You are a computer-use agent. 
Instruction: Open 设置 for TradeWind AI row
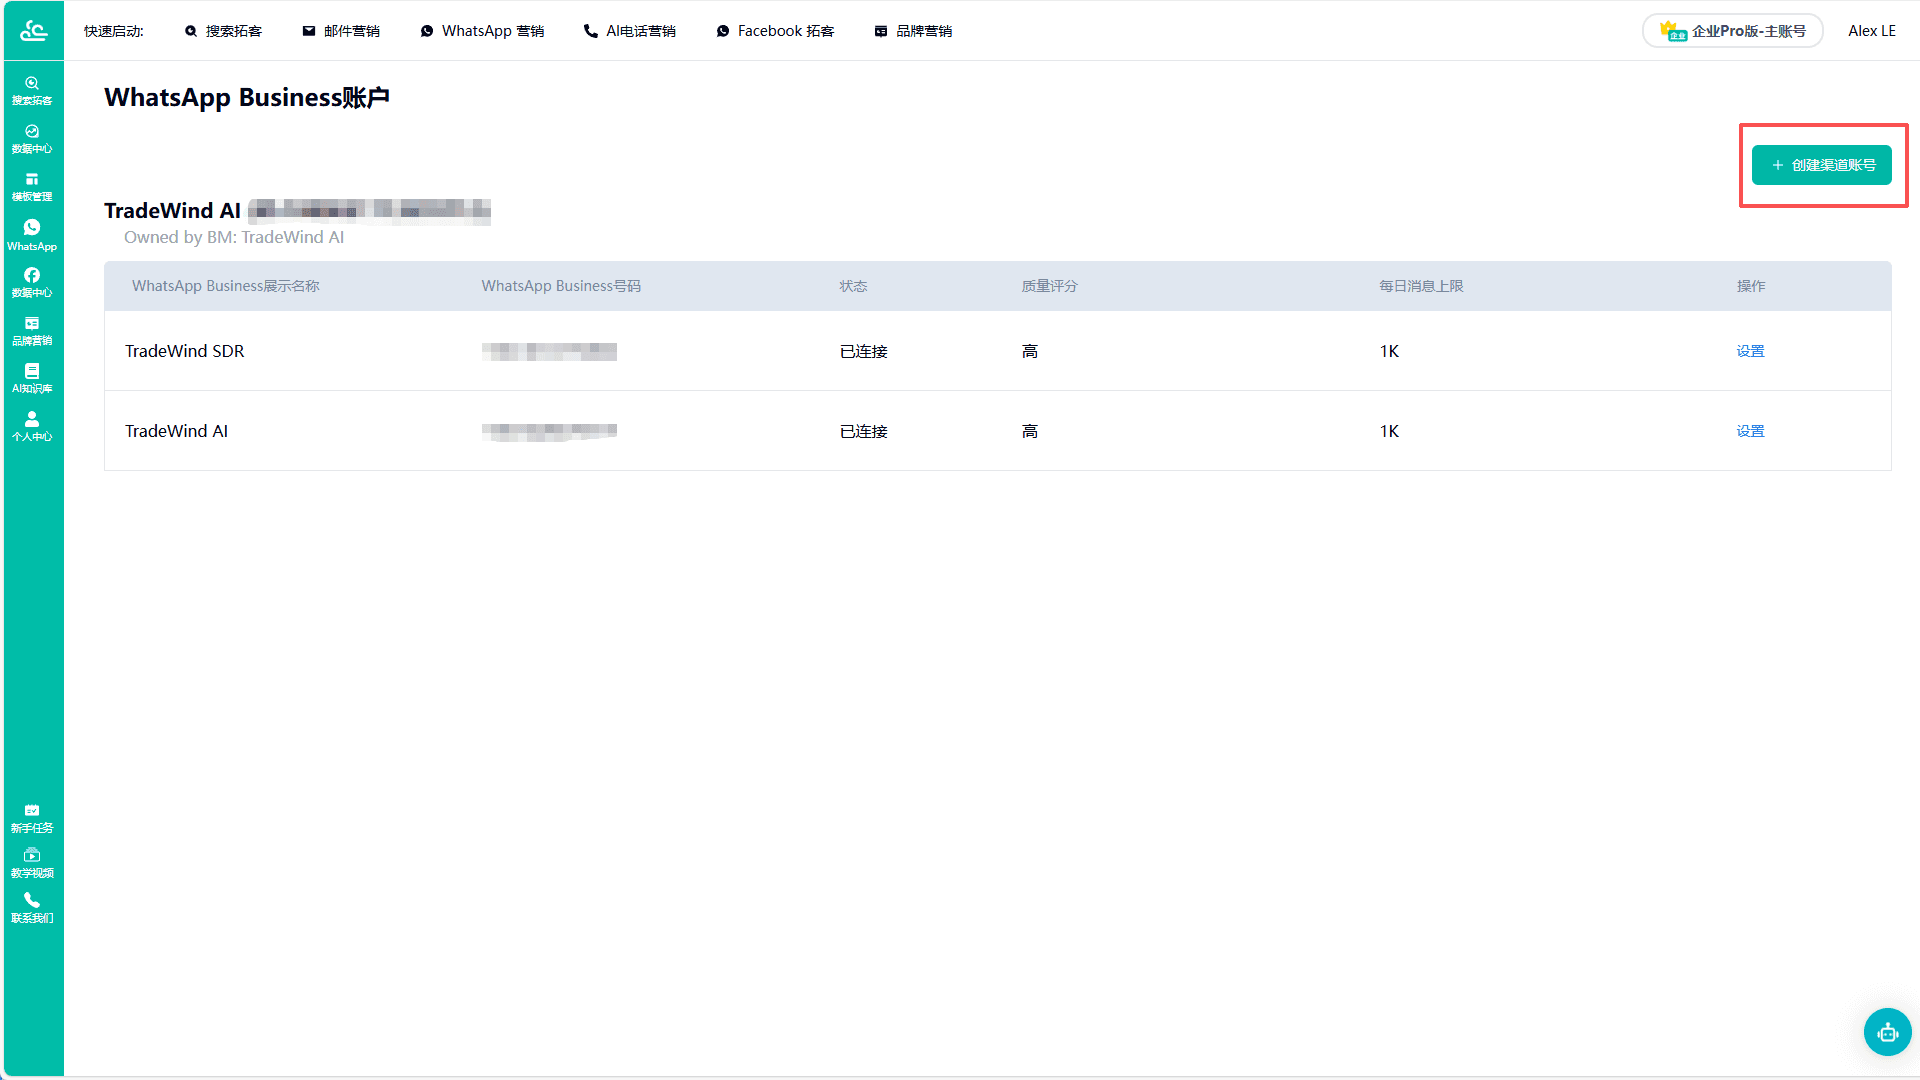pos(1750,431)
